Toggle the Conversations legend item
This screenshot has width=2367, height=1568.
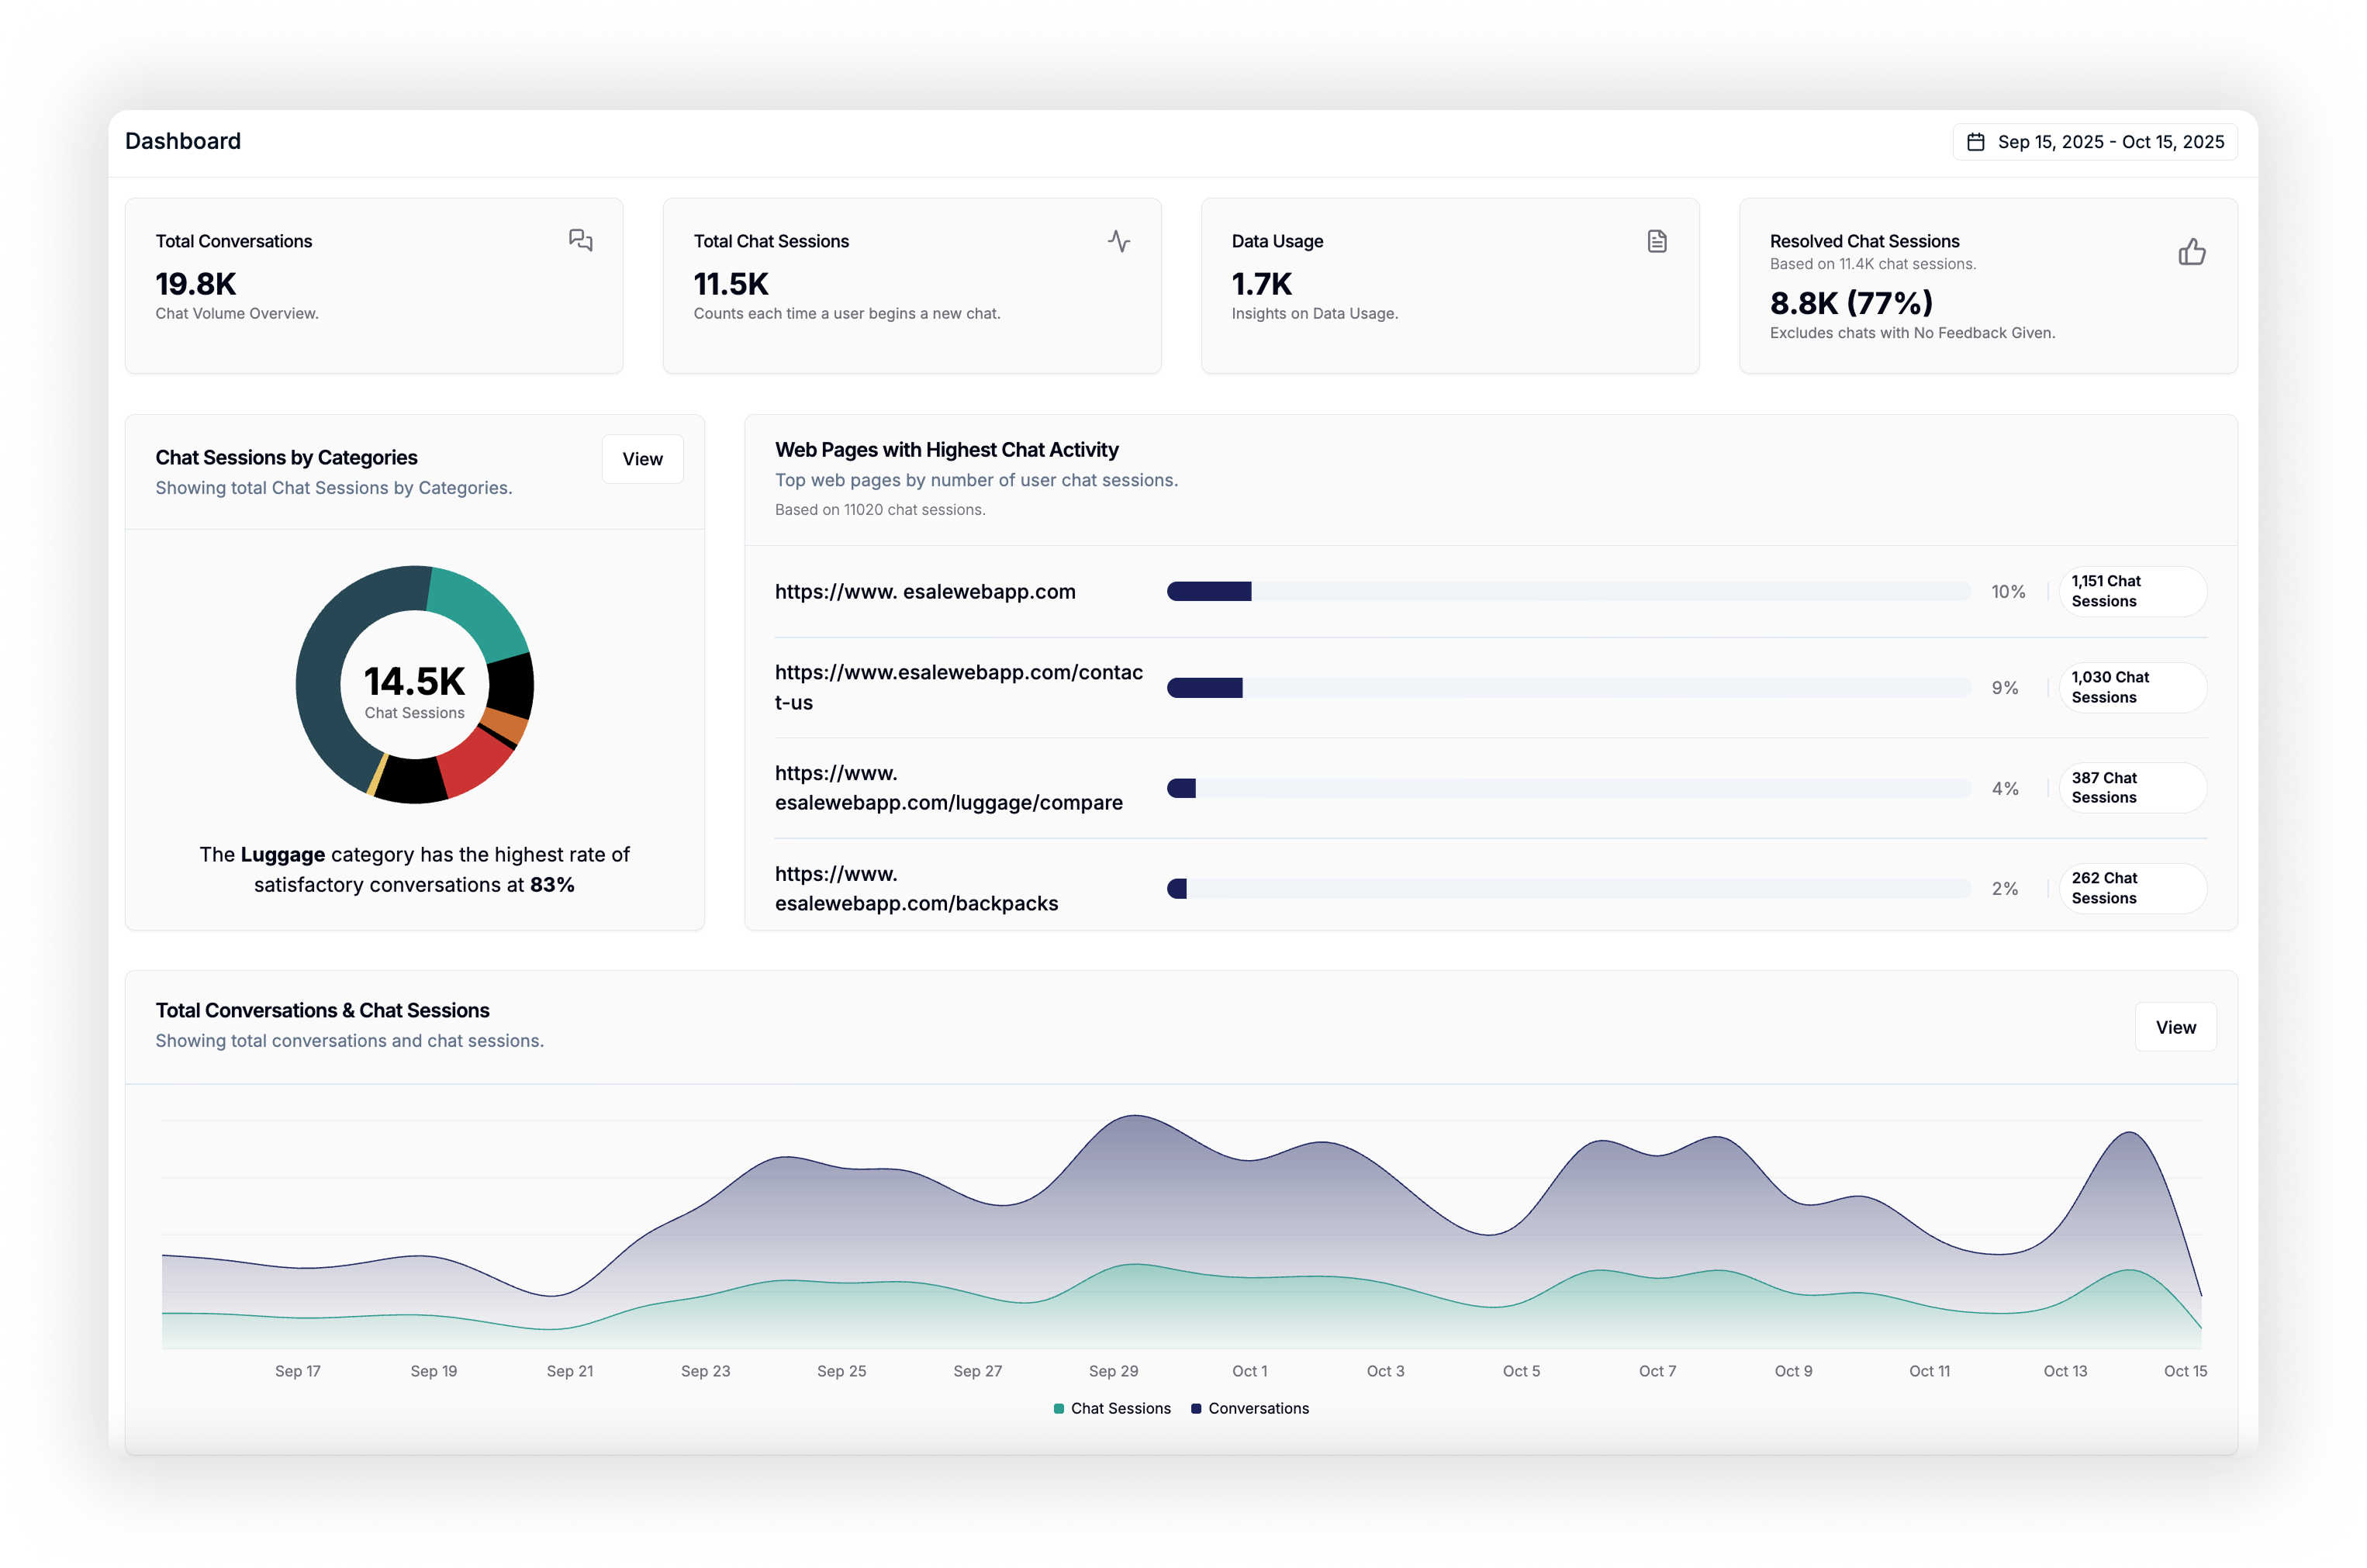point(1250,1408)
